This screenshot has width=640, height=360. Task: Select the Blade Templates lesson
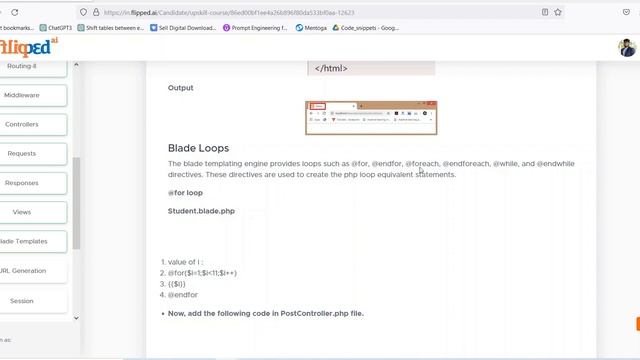tap(33, 241)
